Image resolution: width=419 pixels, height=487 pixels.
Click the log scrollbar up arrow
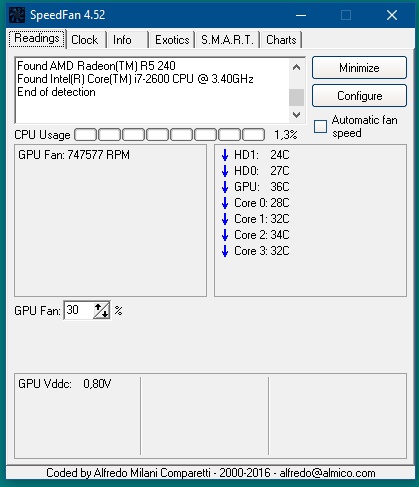[296, 67]
